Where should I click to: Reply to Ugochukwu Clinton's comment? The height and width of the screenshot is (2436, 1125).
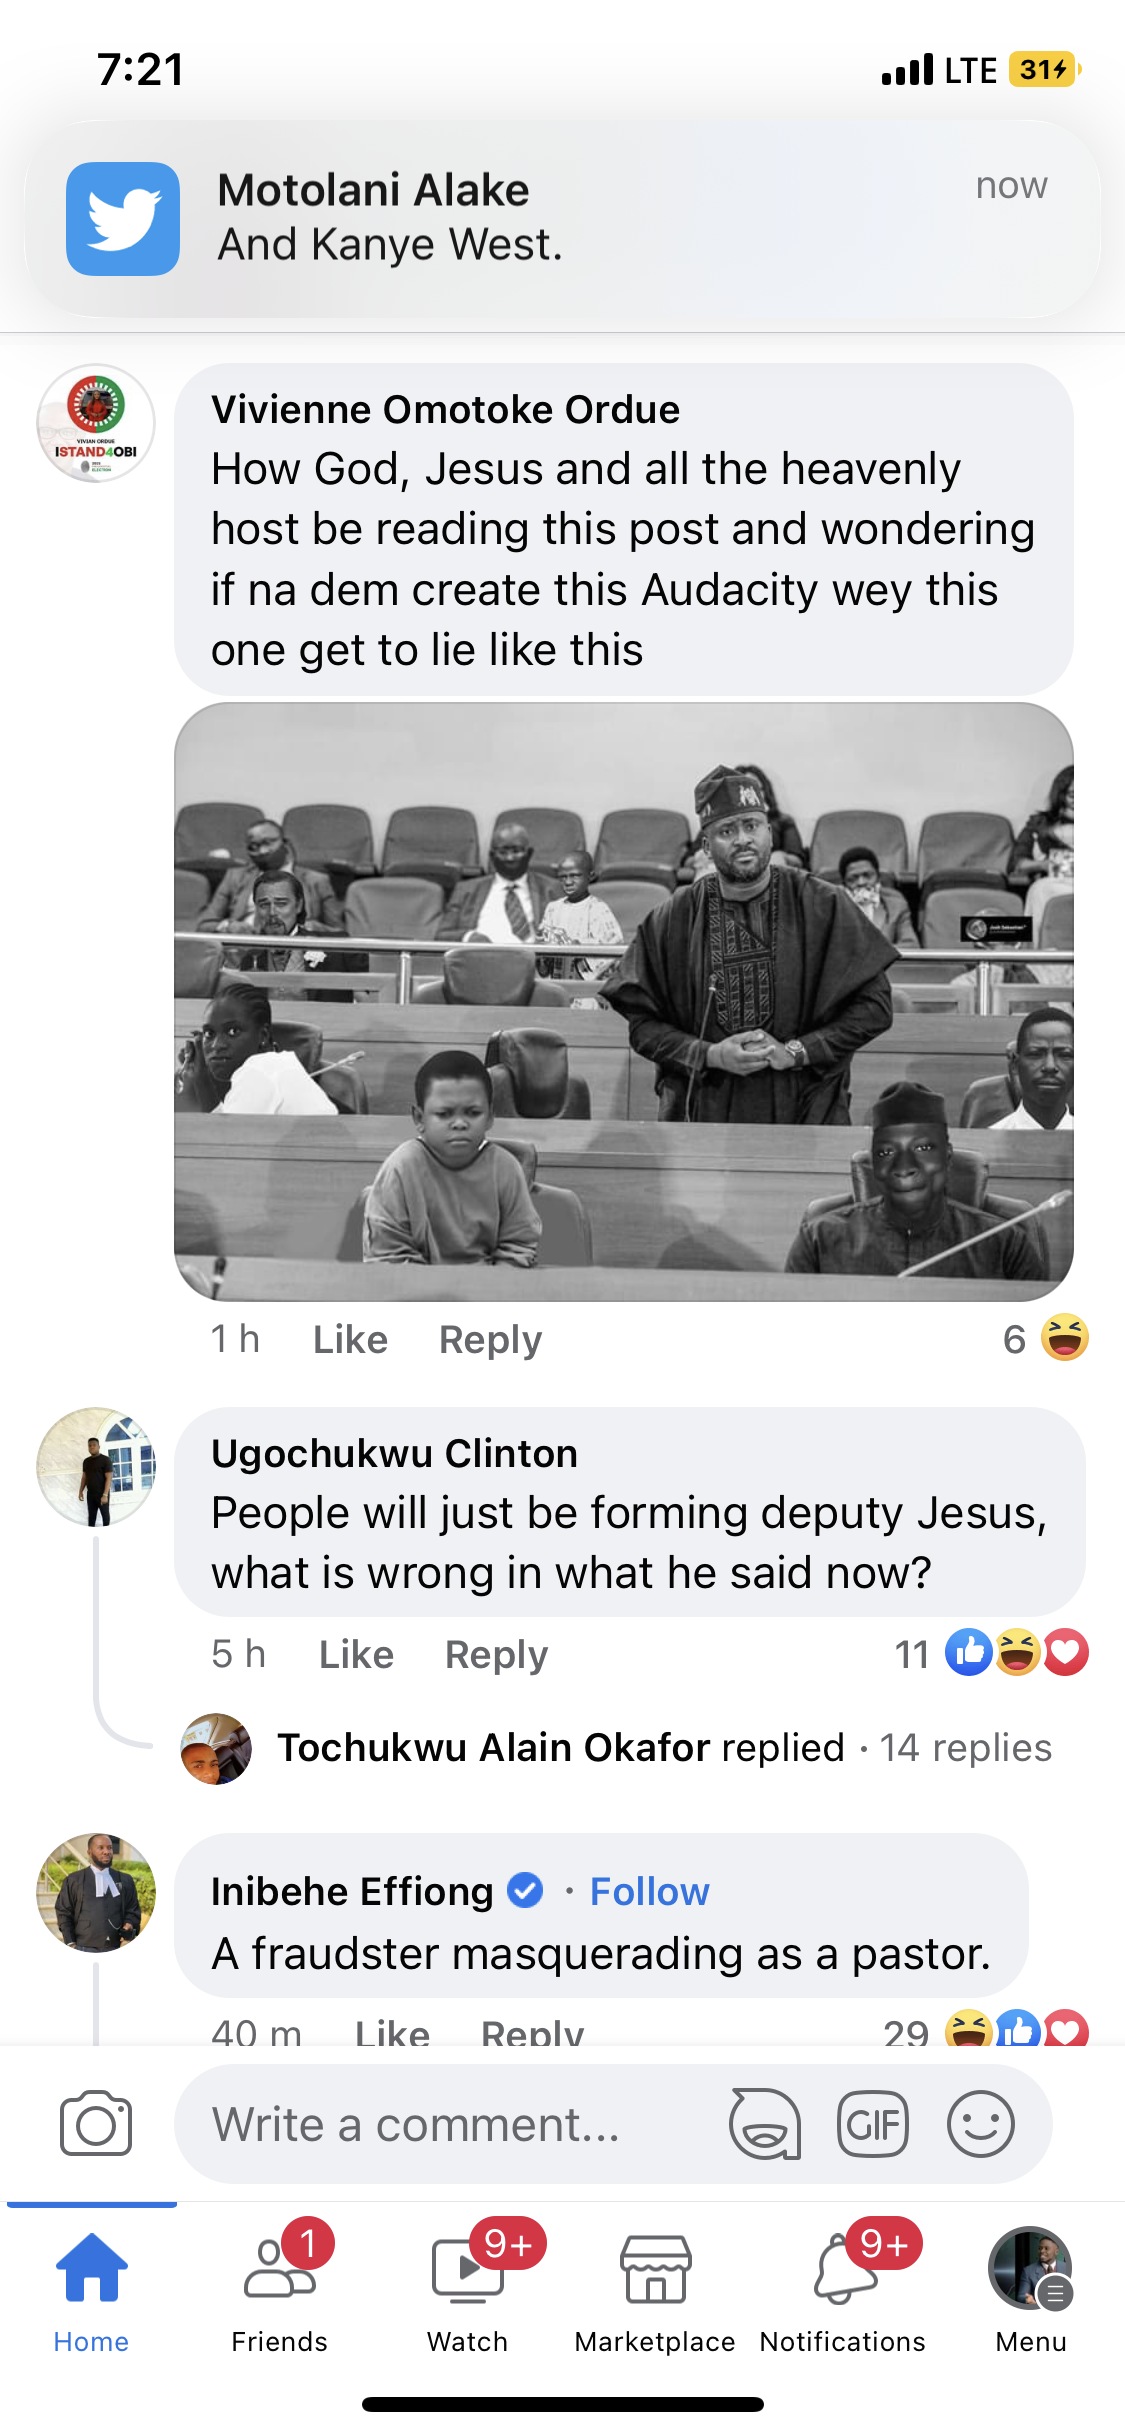[x=496, y=1655]
